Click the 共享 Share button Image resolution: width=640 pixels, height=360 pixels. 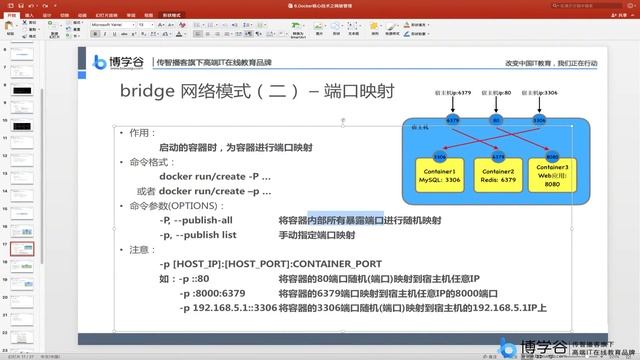(x=619, y=15)
